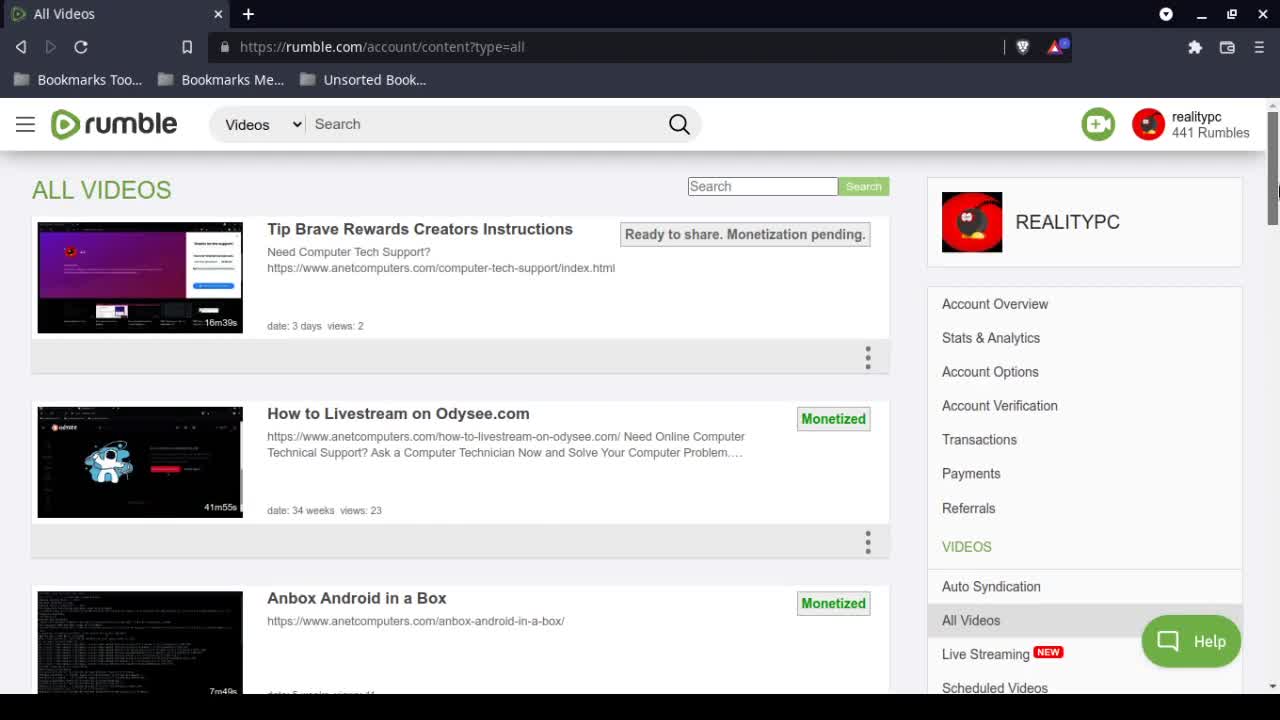Open the Brave Shields lion icon
The image size is (1280, 720).
[1022, 47]
